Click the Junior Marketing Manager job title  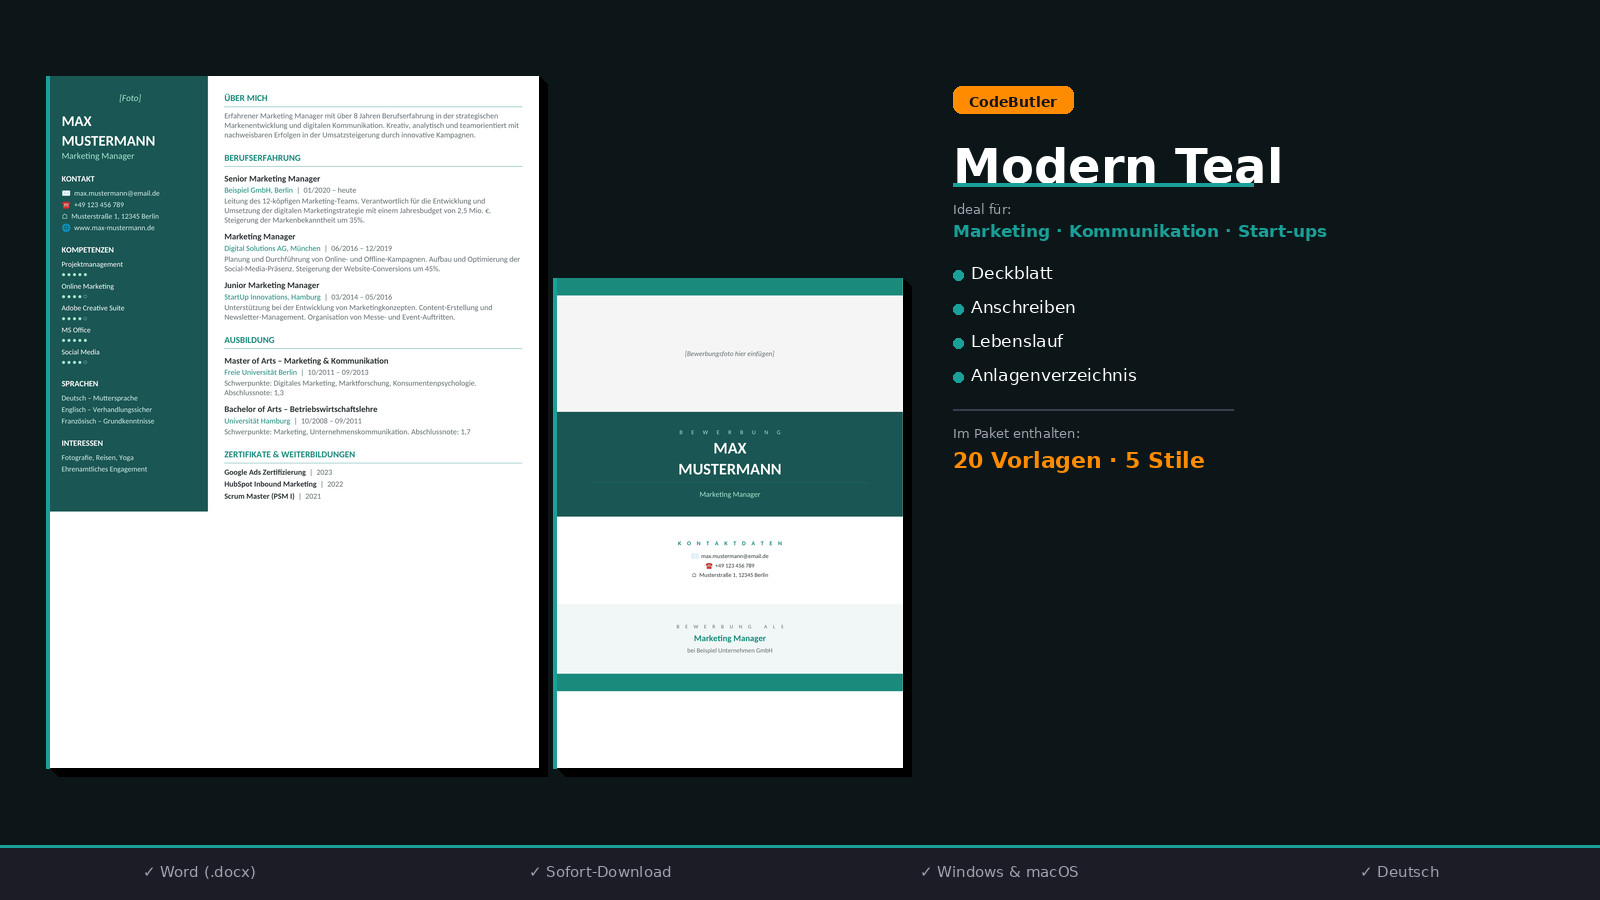point(272,285)
